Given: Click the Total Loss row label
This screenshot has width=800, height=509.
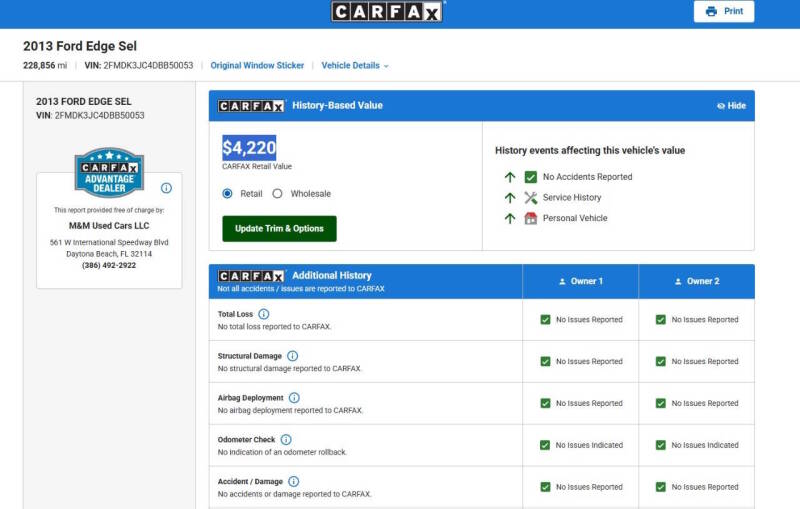Looking at the screenshot, I should click(235, 314).
